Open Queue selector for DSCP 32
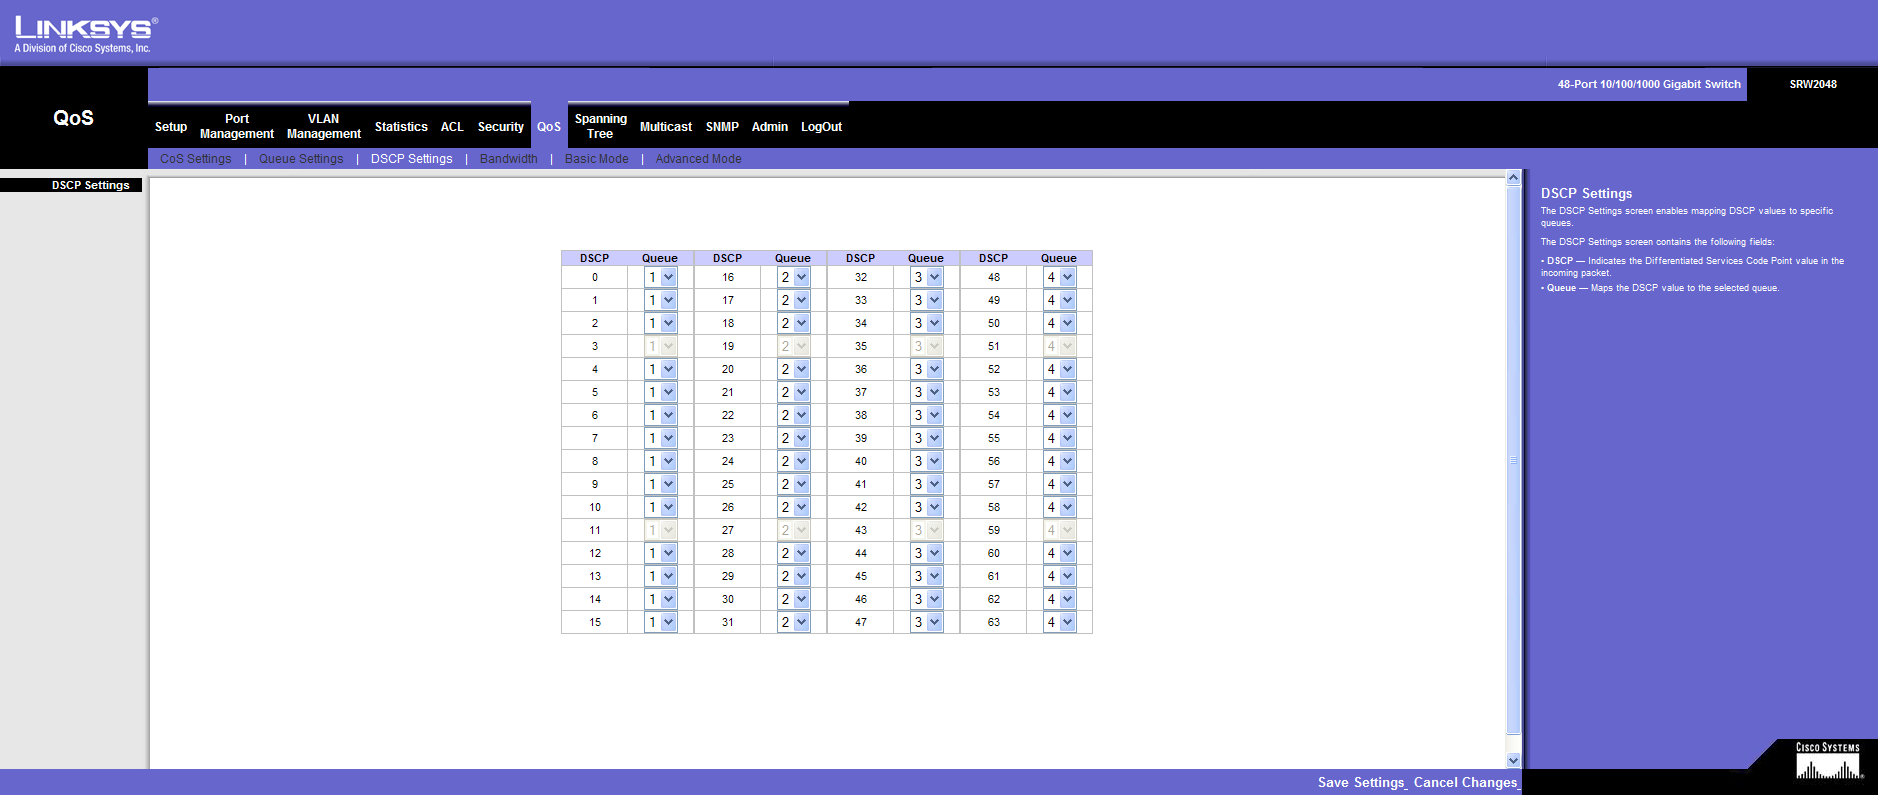The image size is (1878, 795). pos(926,277)
